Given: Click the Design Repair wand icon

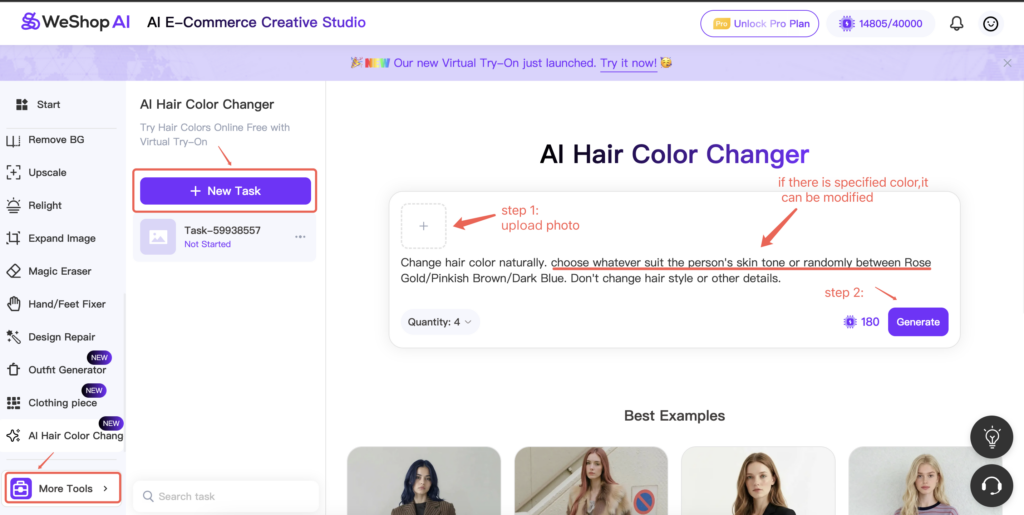Looking at the screenshot, I should click(14, 337).
